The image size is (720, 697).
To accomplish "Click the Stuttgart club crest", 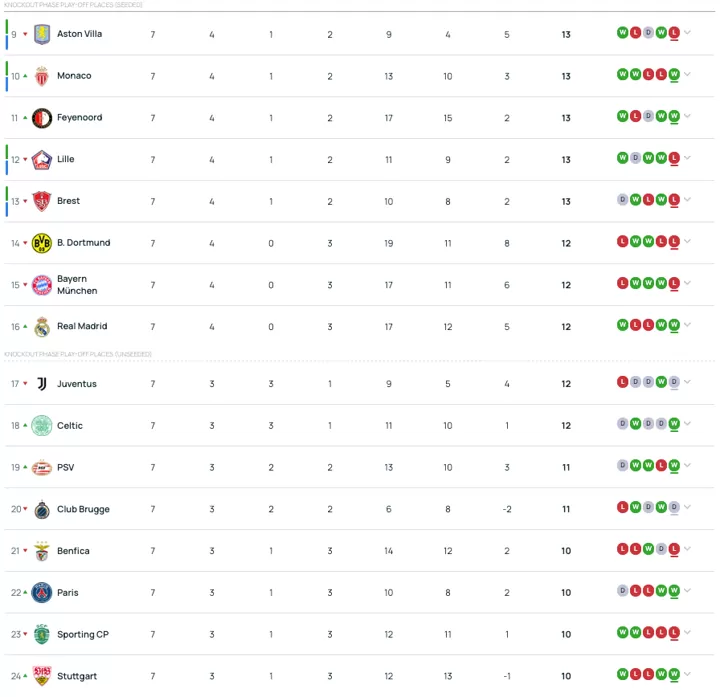I will click(x=42, y=676).
